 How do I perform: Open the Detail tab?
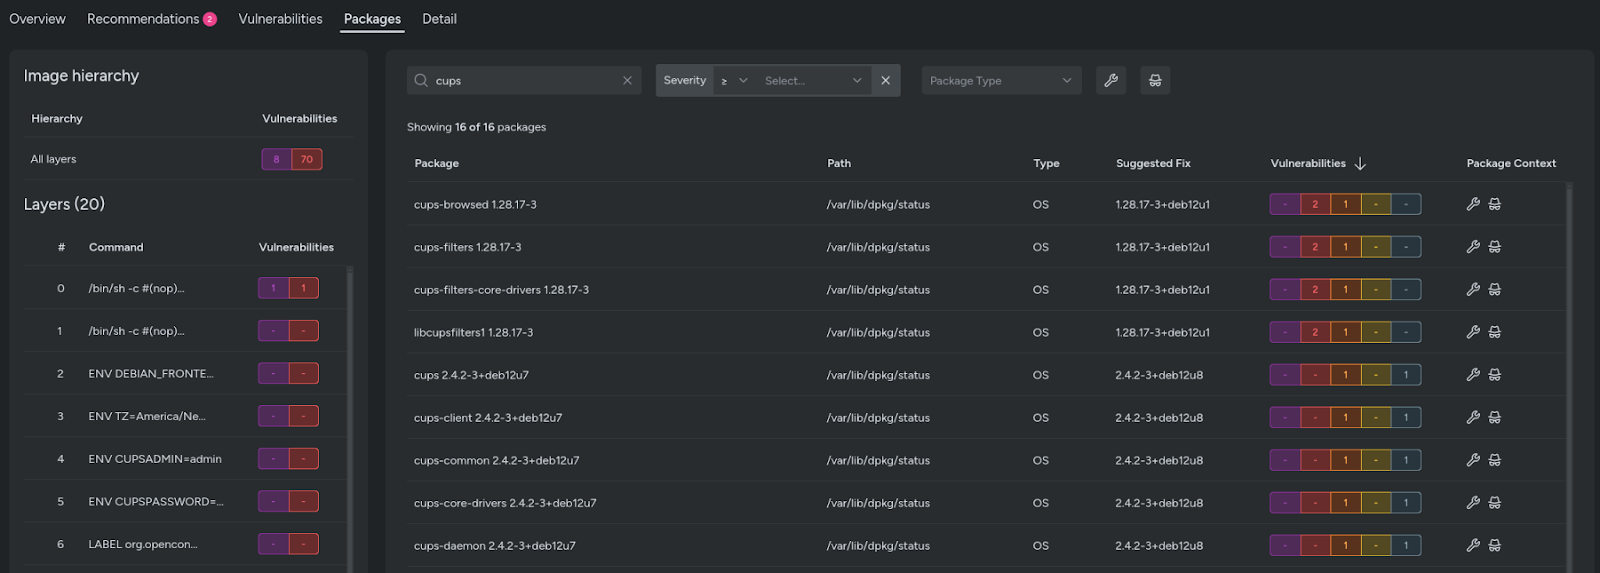[439, 19]
